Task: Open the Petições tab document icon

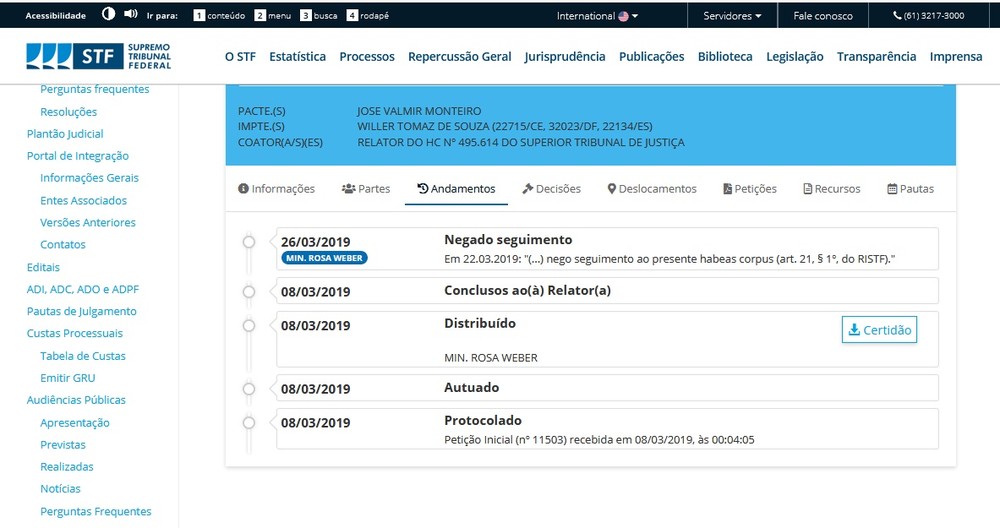Action: 749,189
